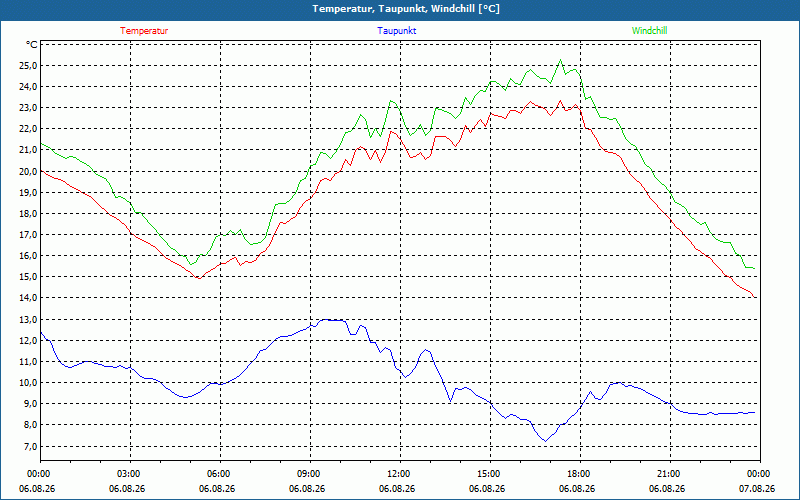Click the 13,0 y-axis value
Viewport: 800px width, 500px height.
point(29,319)
